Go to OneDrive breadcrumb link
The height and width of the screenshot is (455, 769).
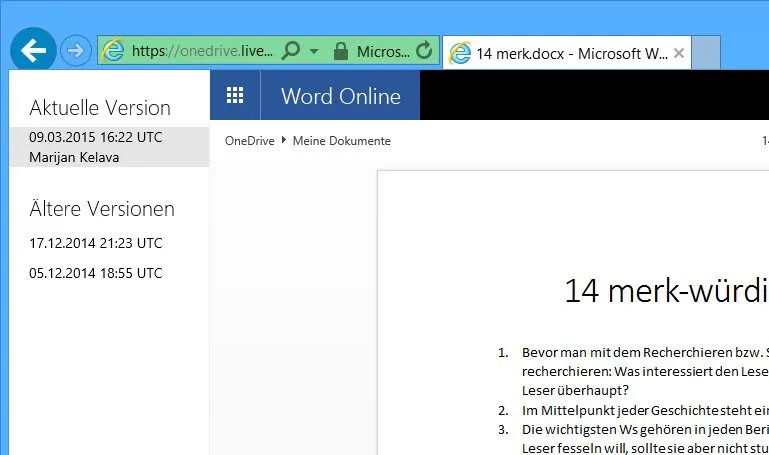click(x=250, y=141)
